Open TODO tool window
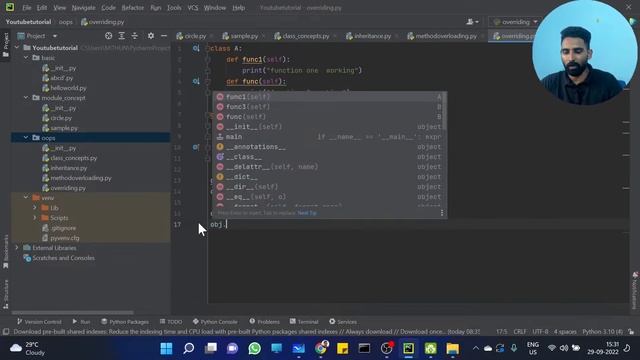 (171, 322)
